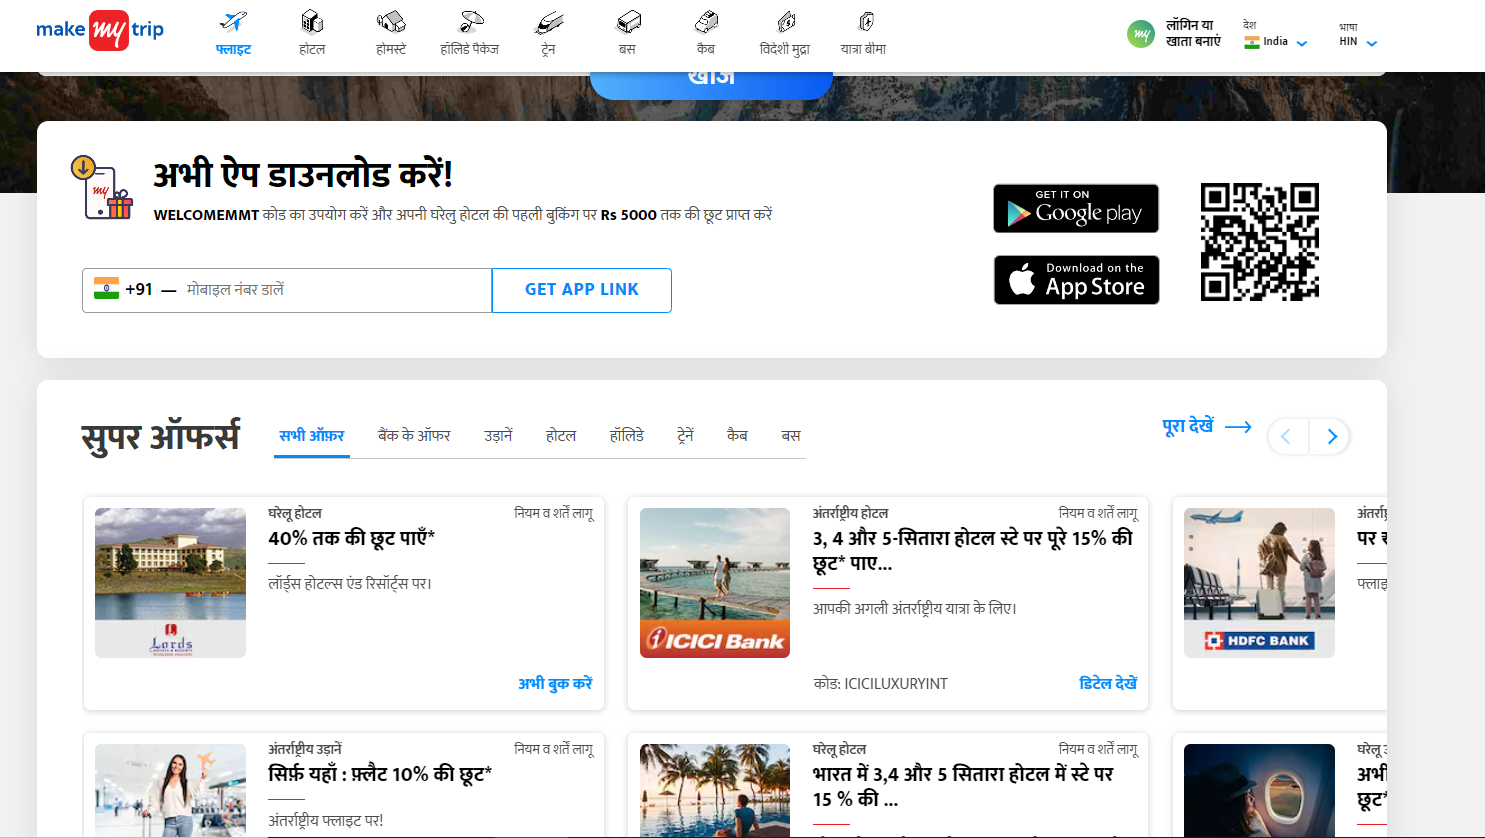
Task: Click the green 'my' login avatar icon
Action: tap(1141, 34)
